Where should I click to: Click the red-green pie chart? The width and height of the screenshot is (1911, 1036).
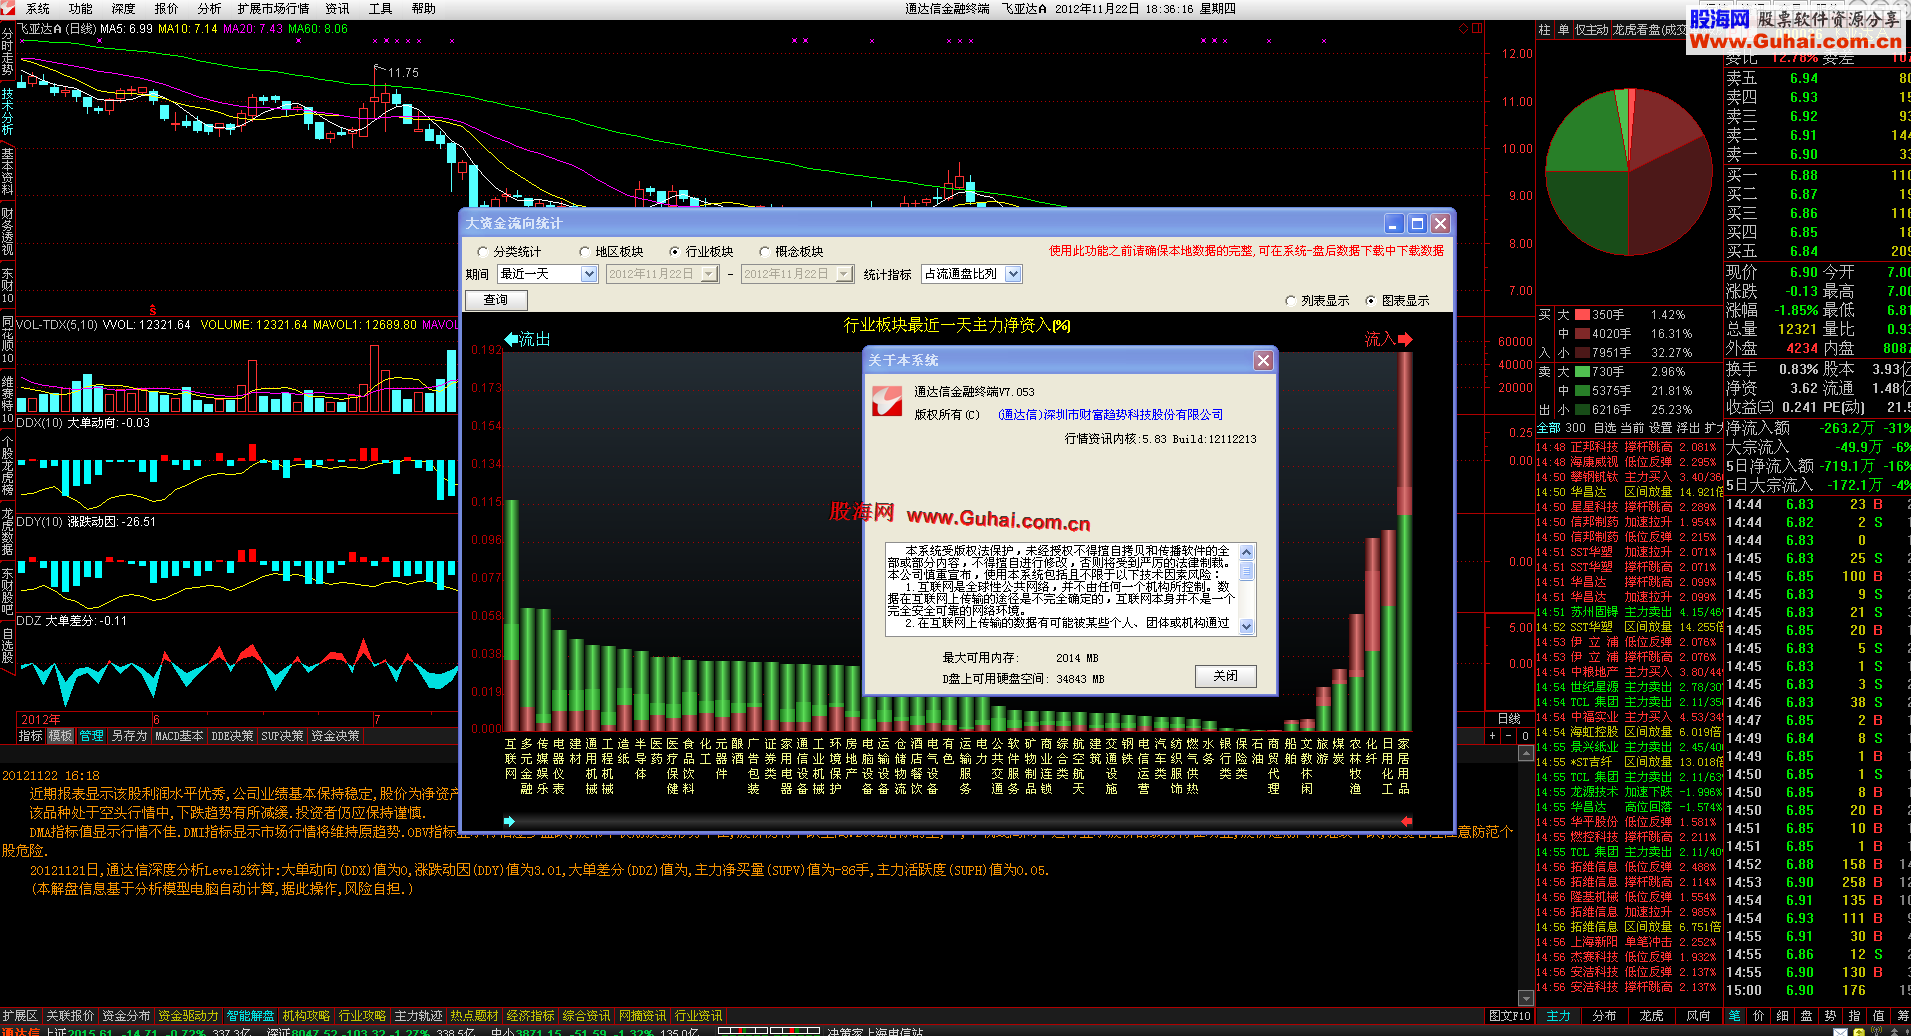[x=1627, y=172]
